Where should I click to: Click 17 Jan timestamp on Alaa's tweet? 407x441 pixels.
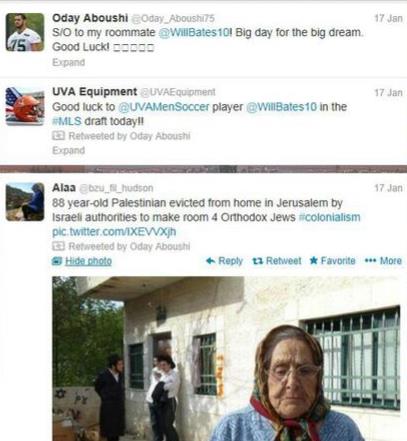388,188
